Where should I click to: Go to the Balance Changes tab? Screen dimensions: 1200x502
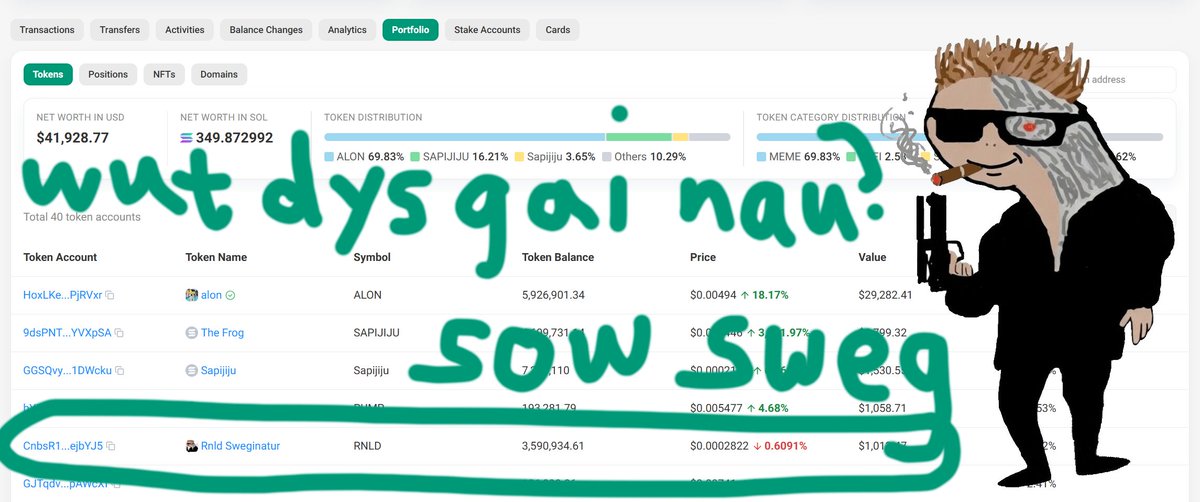266,30
